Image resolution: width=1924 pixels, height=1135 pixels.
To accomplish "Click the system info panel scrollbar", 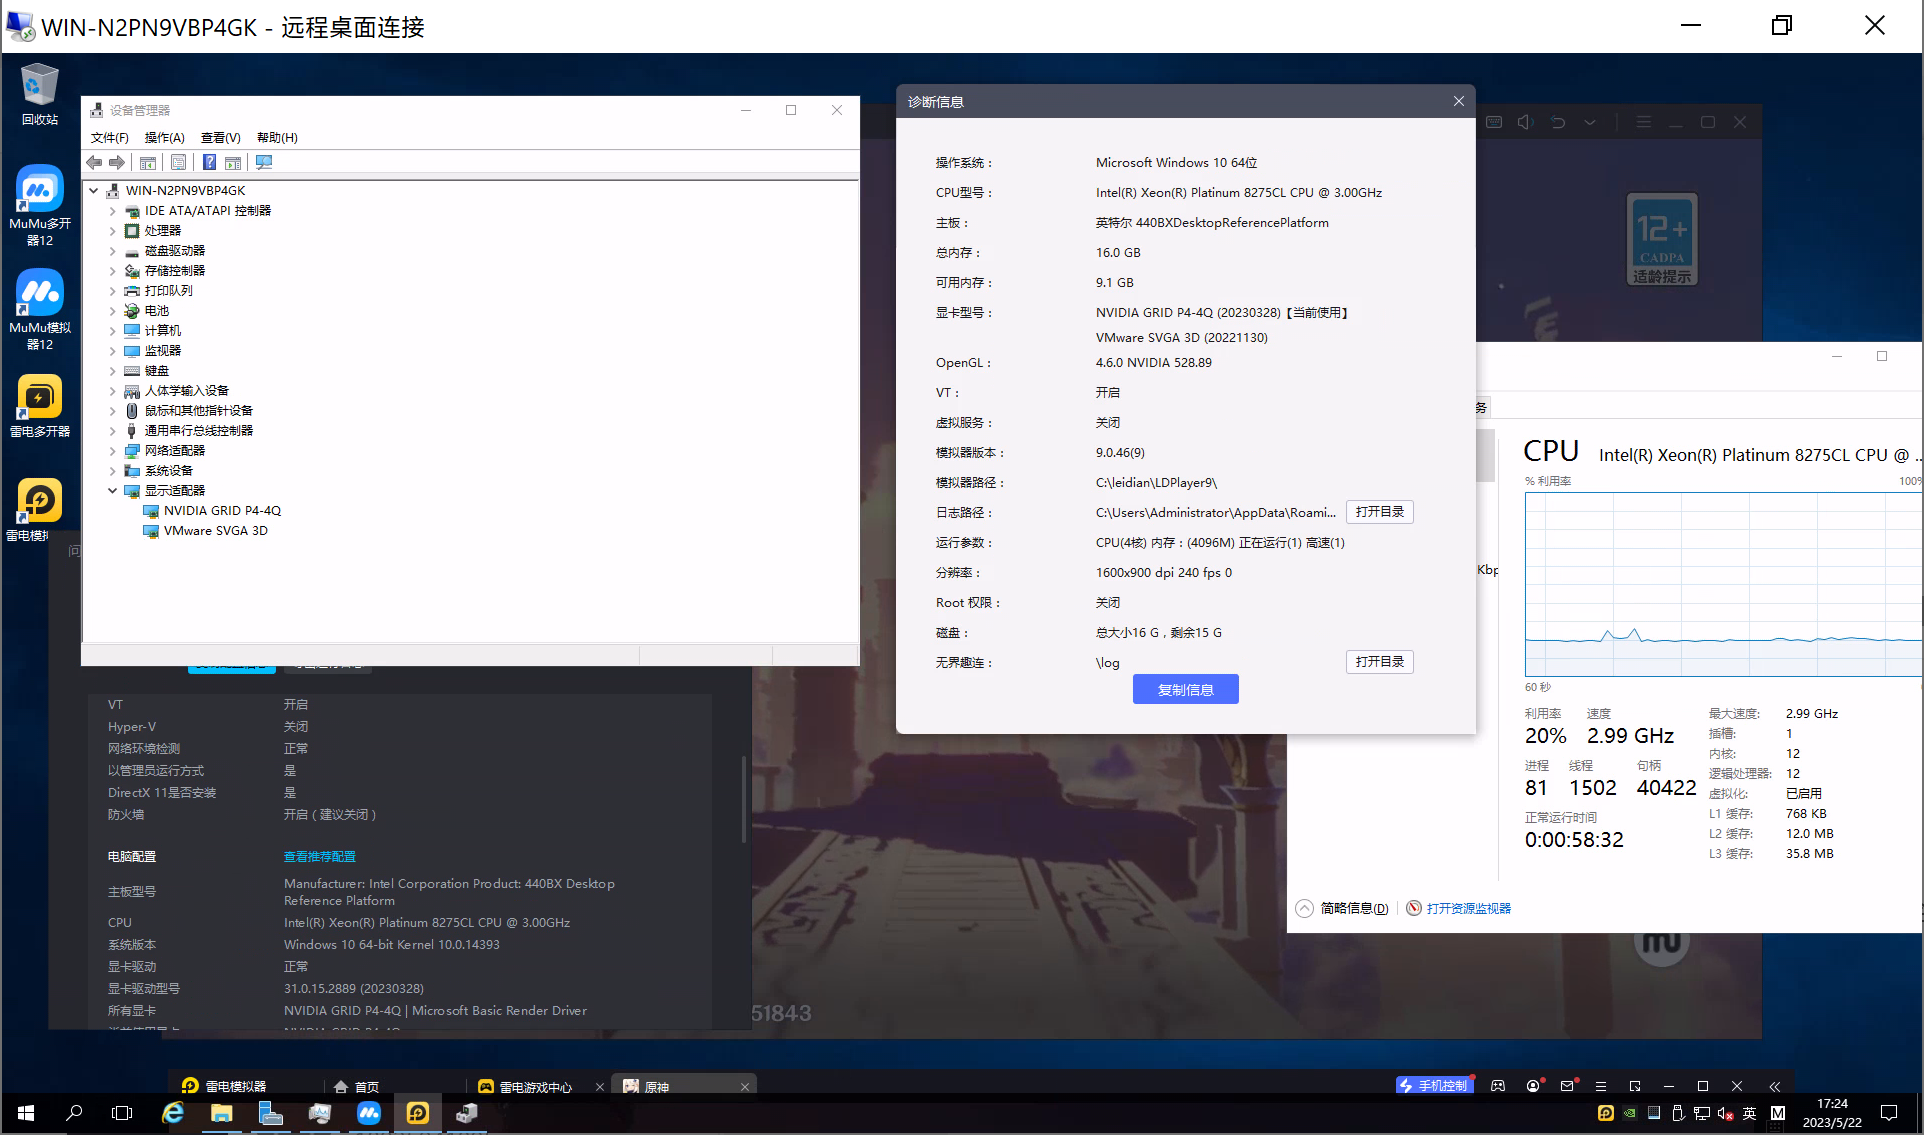I will click(744, 800).
